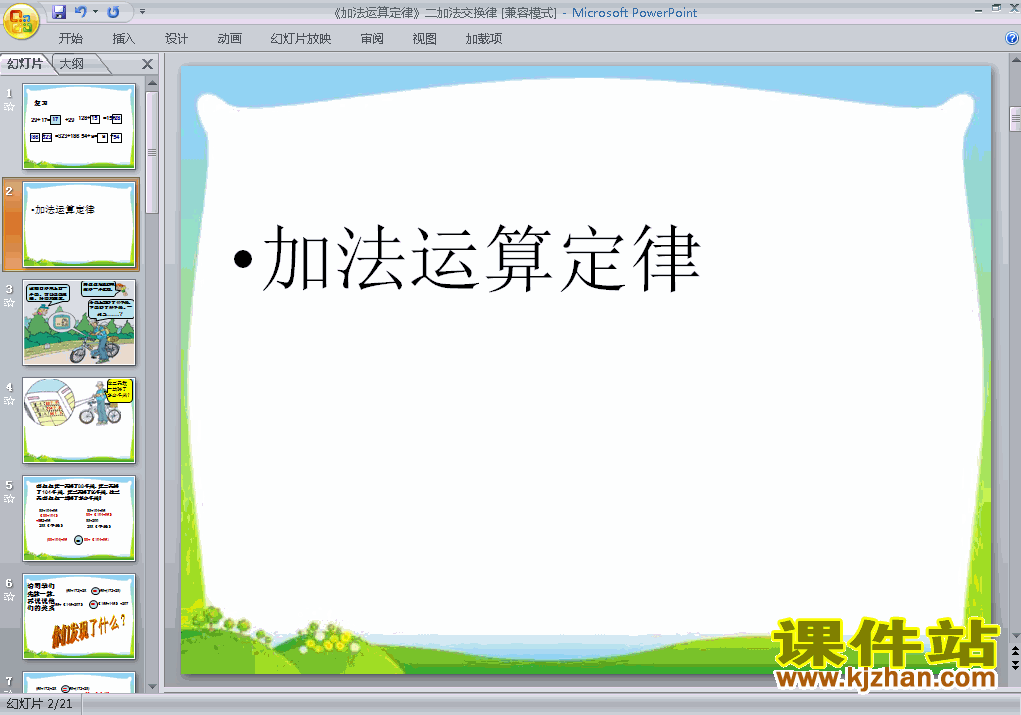
Task: Select slide 1 thumbnail
Action: [x=79, y=126]
